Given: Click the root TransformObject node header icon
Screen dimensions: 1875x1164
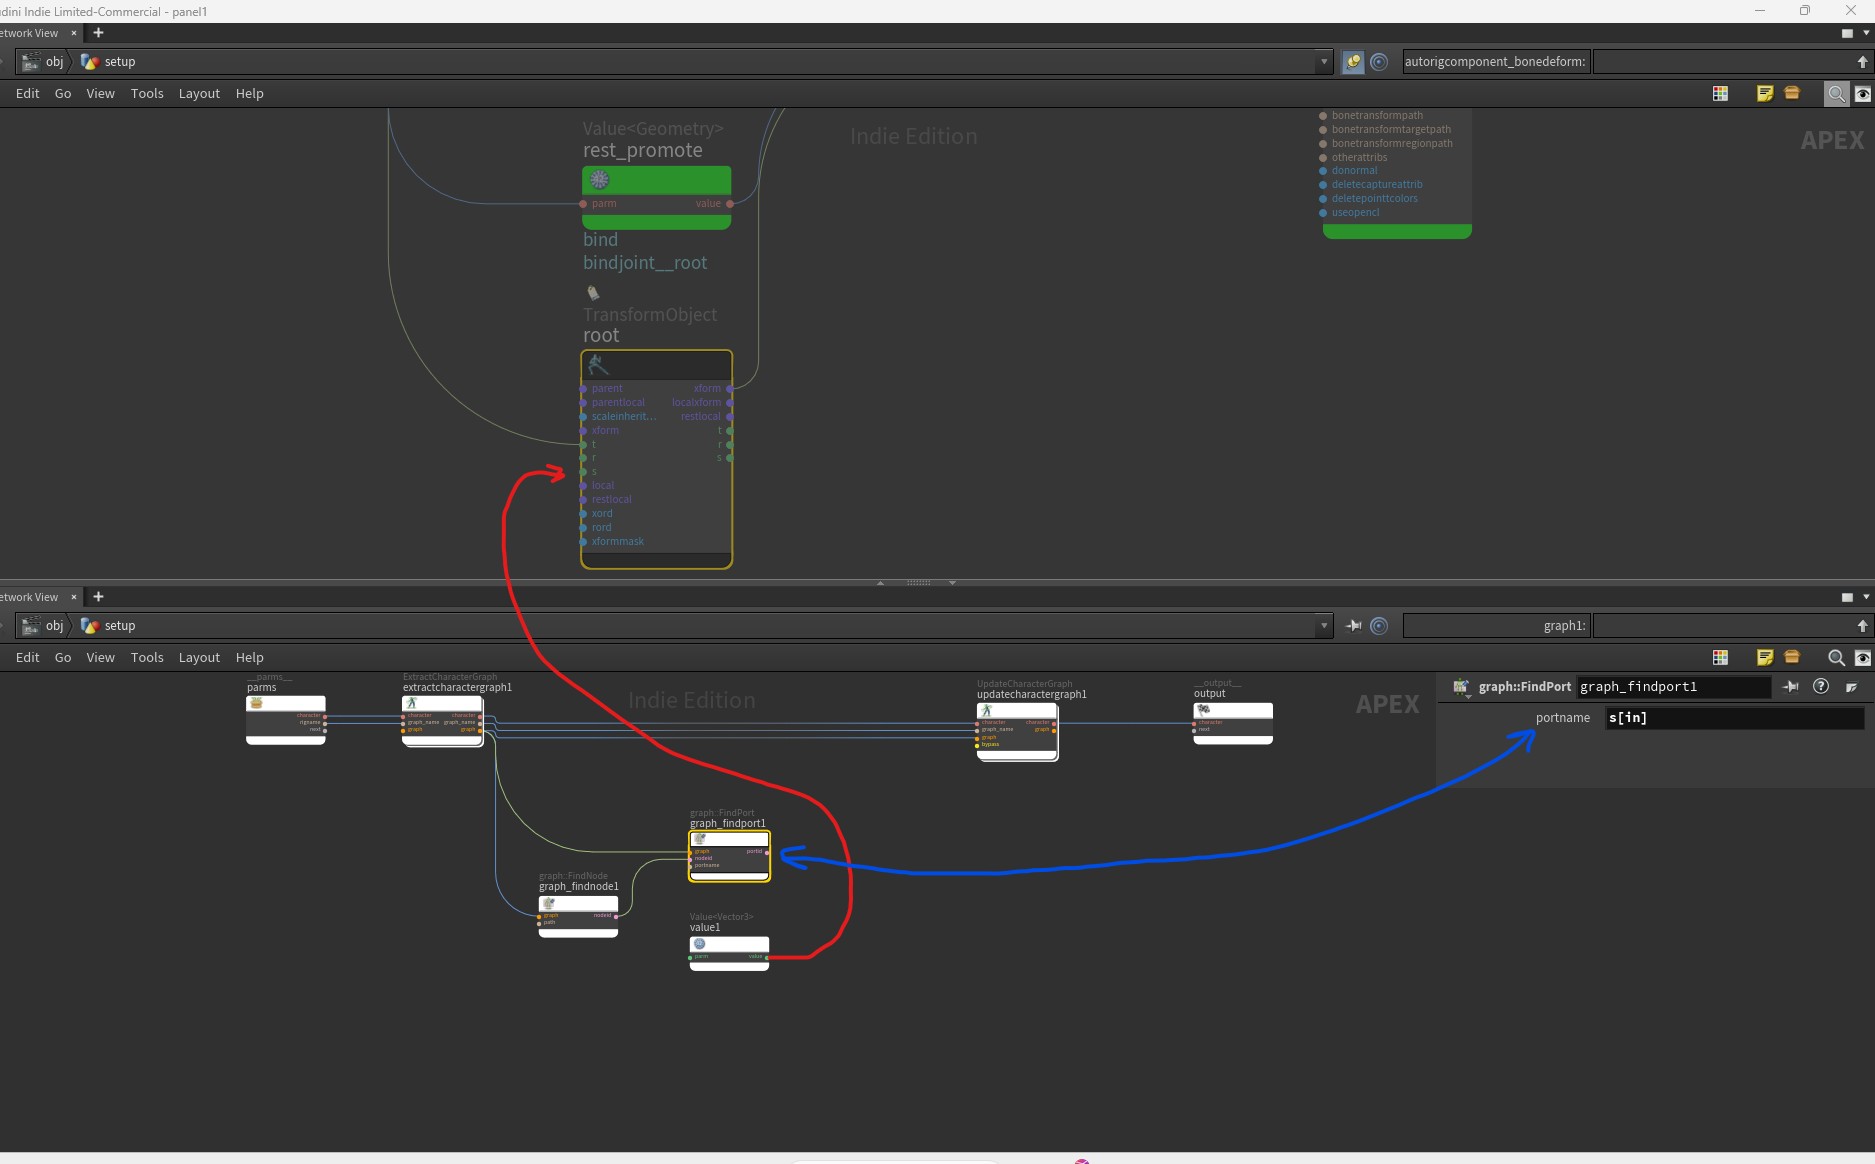Looking at the screenshot, I should 598,364.
